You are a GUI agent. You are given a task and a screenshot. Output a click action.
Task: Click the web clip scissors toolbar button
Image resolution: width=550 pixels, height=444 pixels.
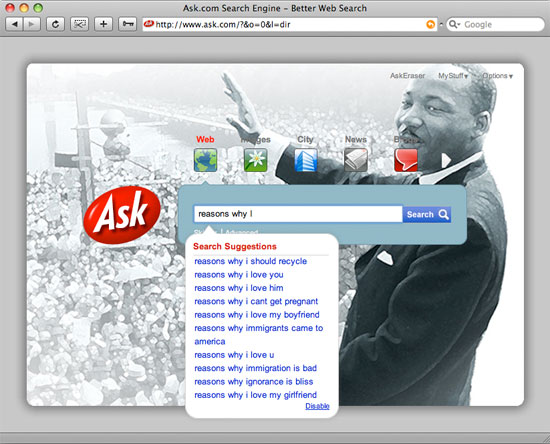click(79, 24)
